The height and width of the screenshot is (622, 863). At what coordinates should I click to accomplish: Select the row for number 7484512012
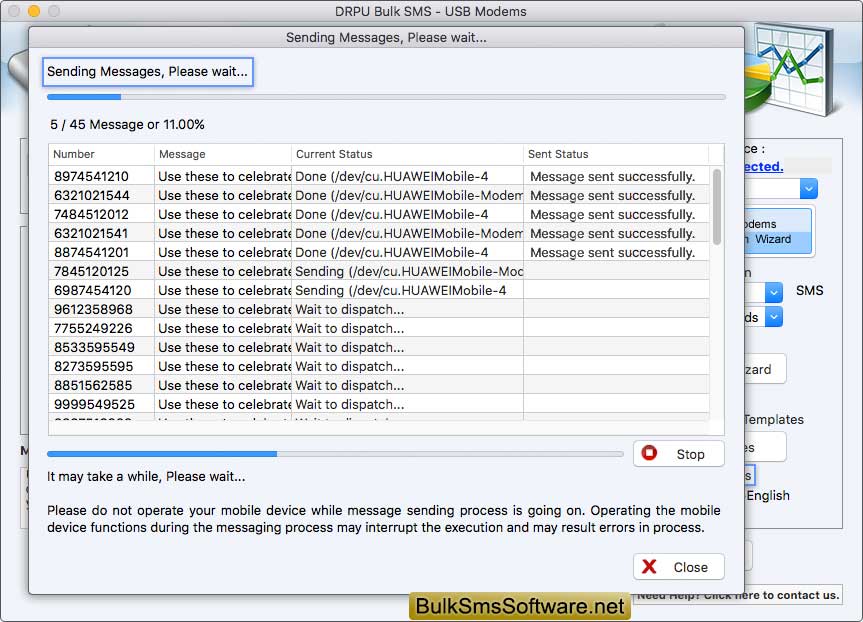pos(379,214)
